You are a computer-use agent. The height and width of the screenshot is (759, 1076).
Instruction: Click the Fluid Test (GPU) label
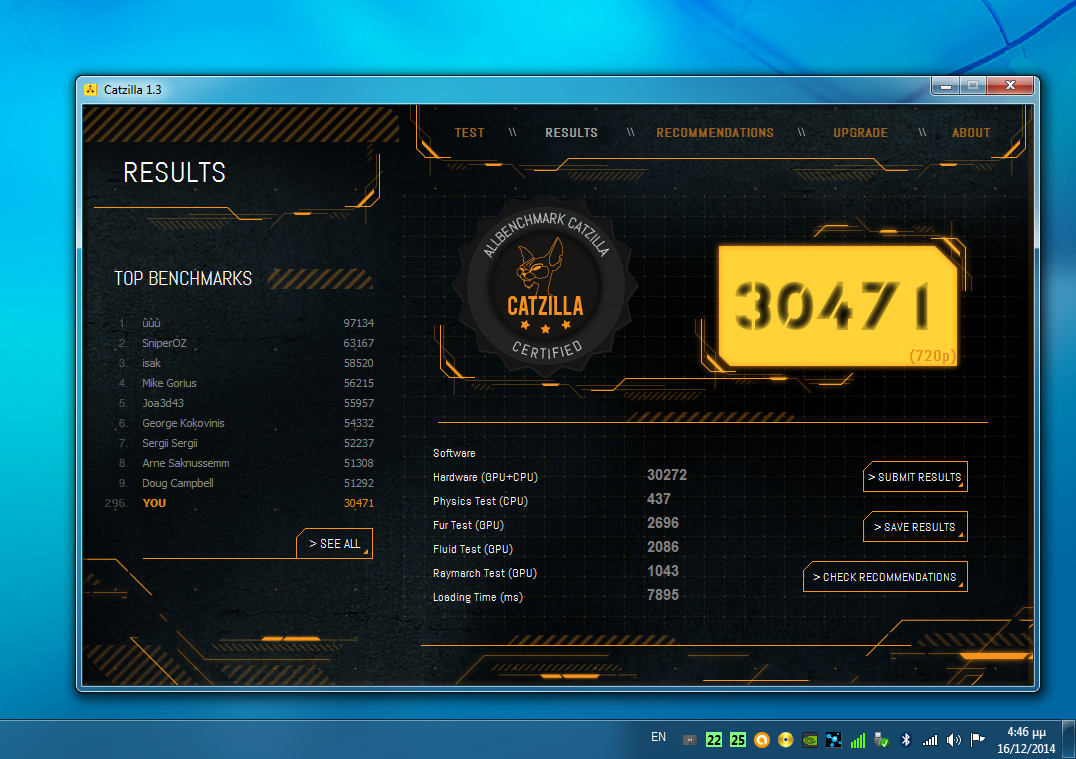tap(473, 549)
